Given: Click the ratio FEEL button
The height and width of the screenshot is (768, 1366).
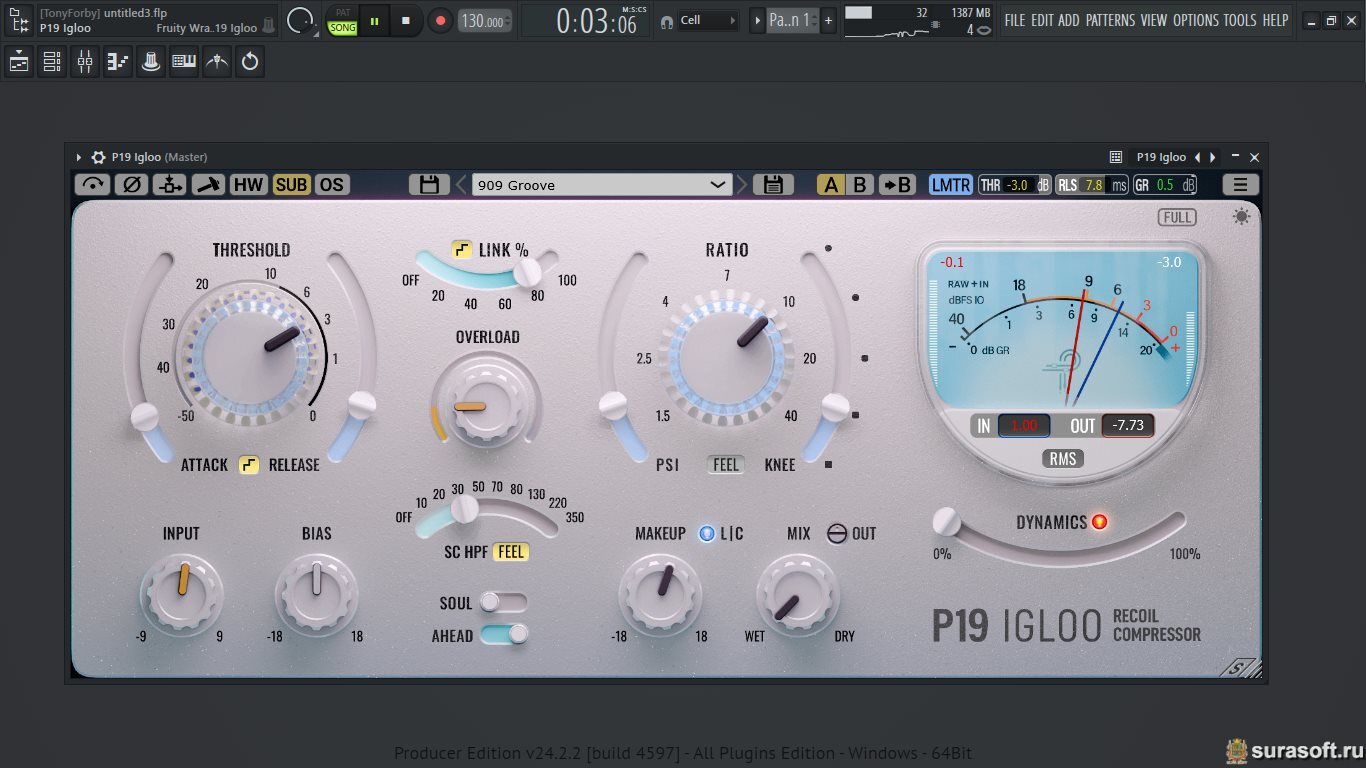Looking at the screenshot, I should click(x=726, y=465).
